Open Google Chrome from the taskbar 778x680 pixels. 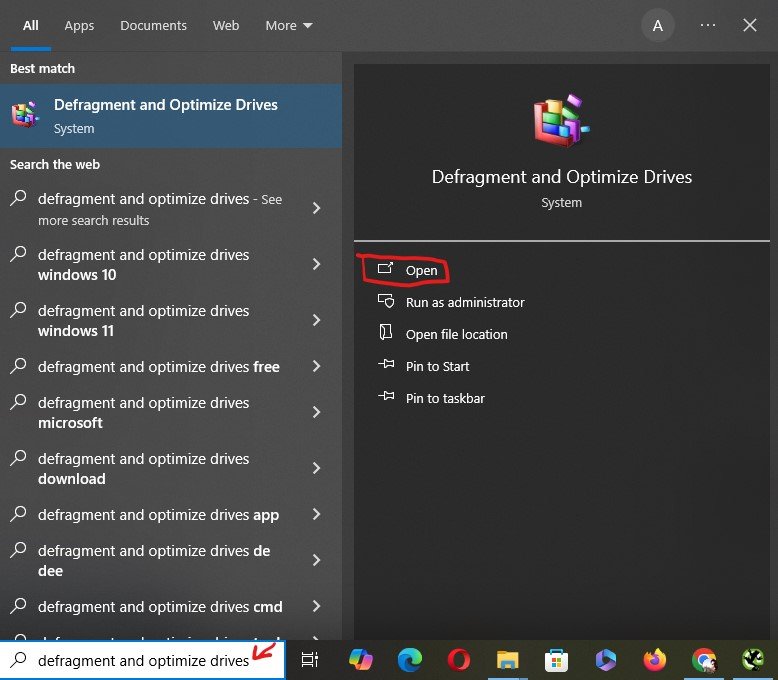[704, 660]
